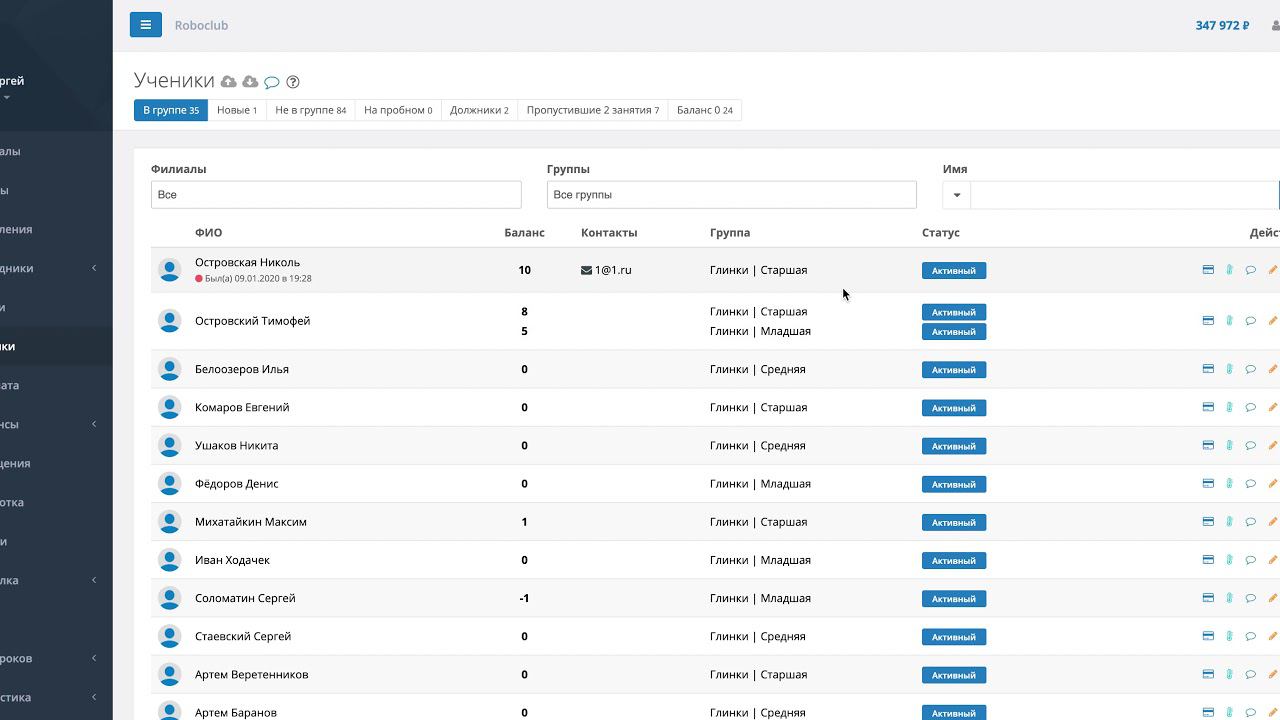Open the Группы dropdown showing Все группы

pos(731,195)
